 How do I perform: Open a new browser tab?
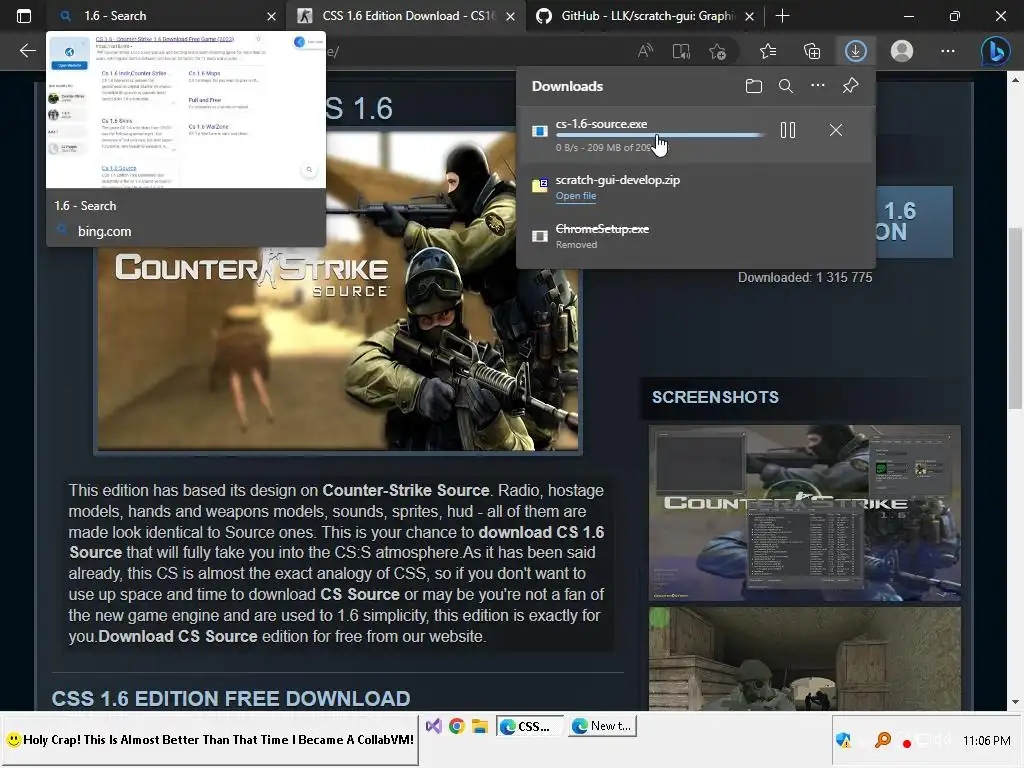[x=782, y=16]
